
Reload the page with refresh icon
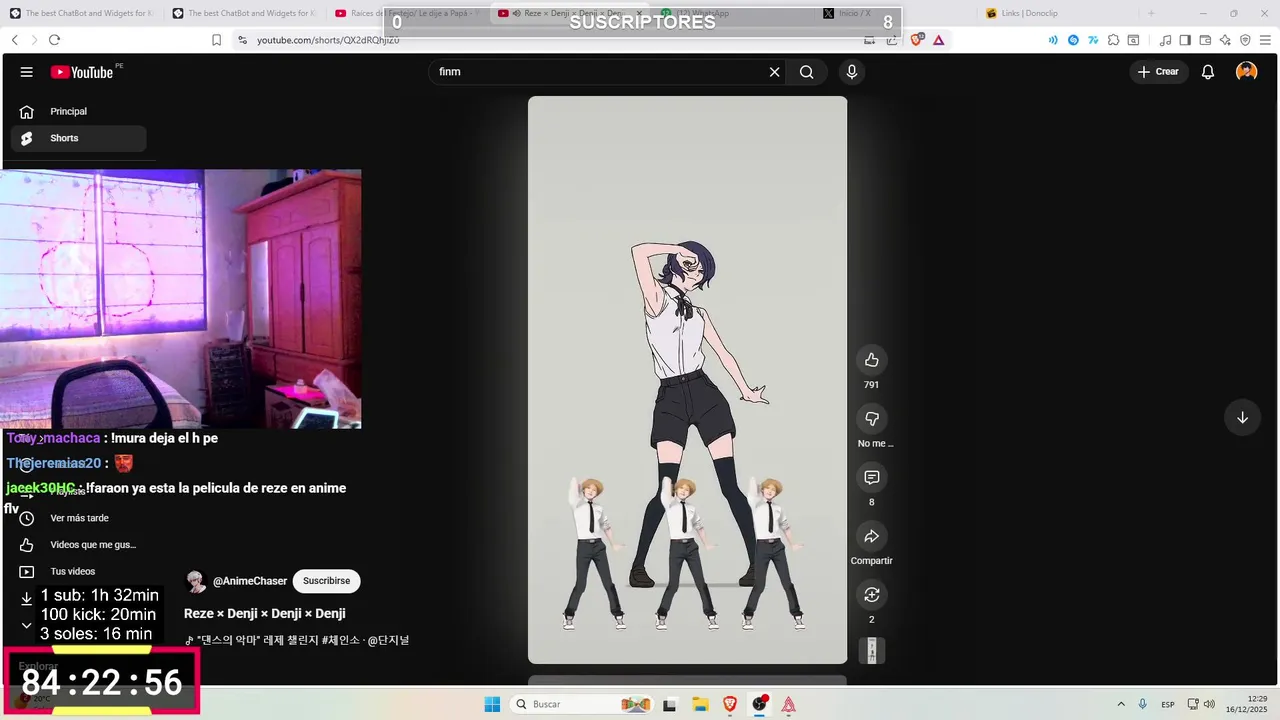click(54, 40)
